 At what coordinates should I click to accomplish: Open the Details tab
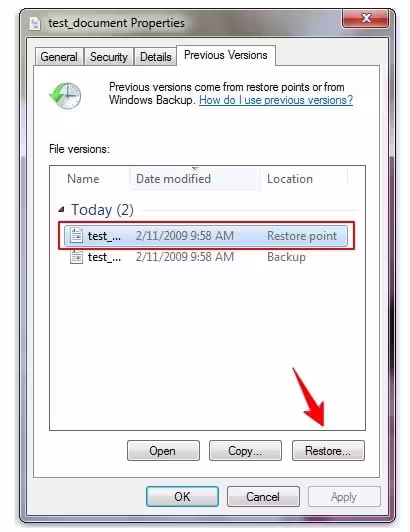(155, 57)
